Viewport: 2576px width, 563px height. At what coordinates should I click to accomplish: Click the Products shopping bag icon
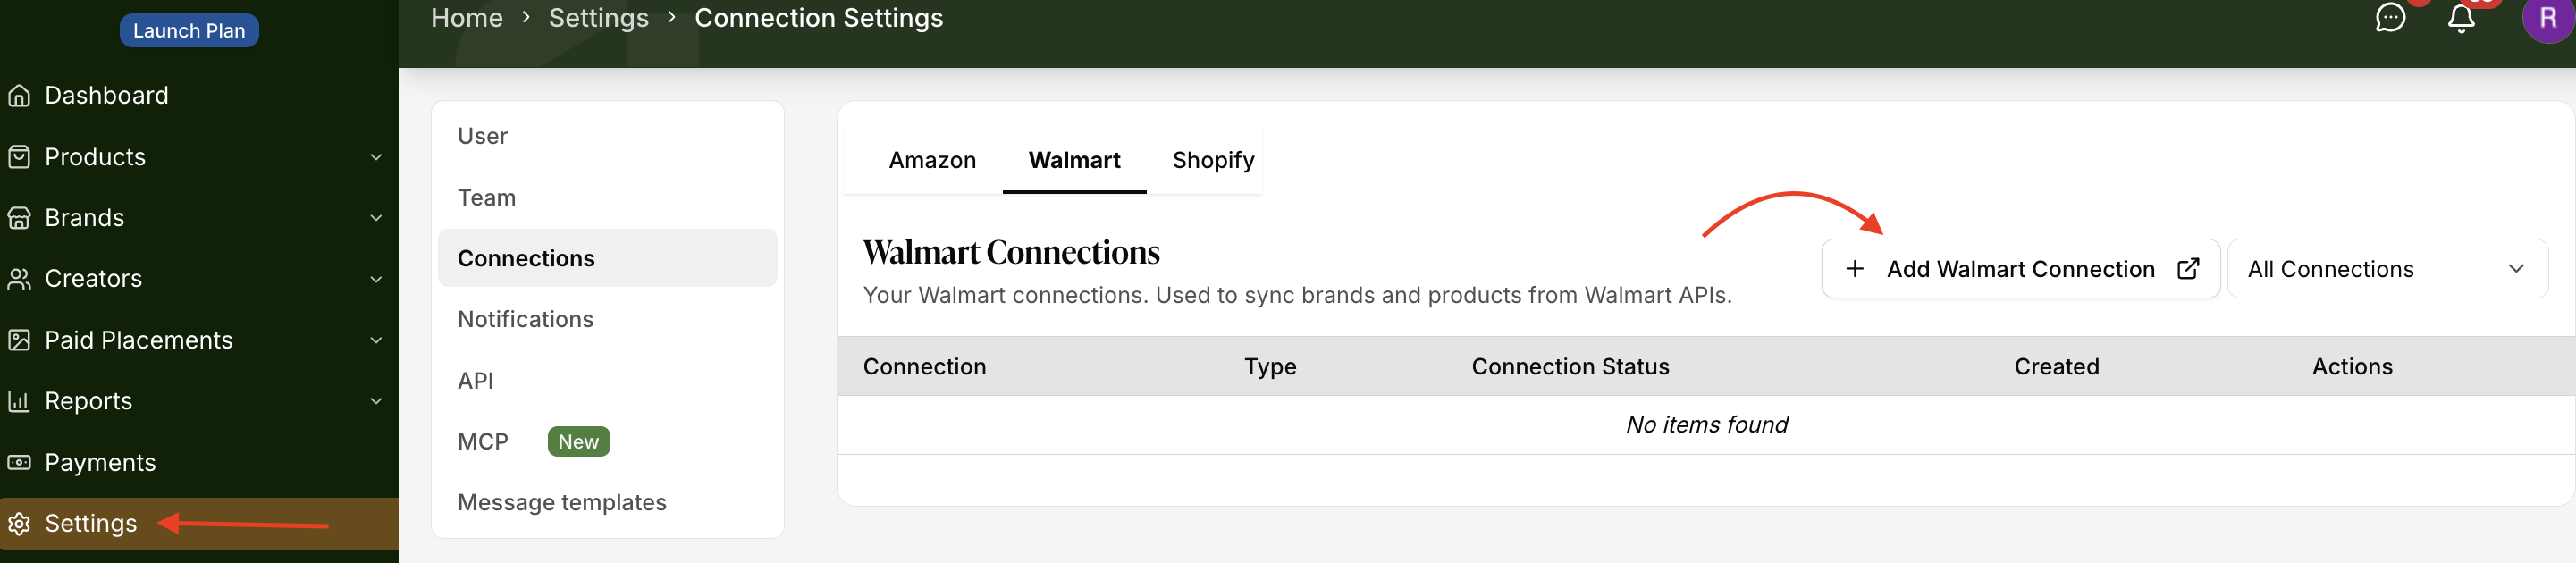click(19, 157)
